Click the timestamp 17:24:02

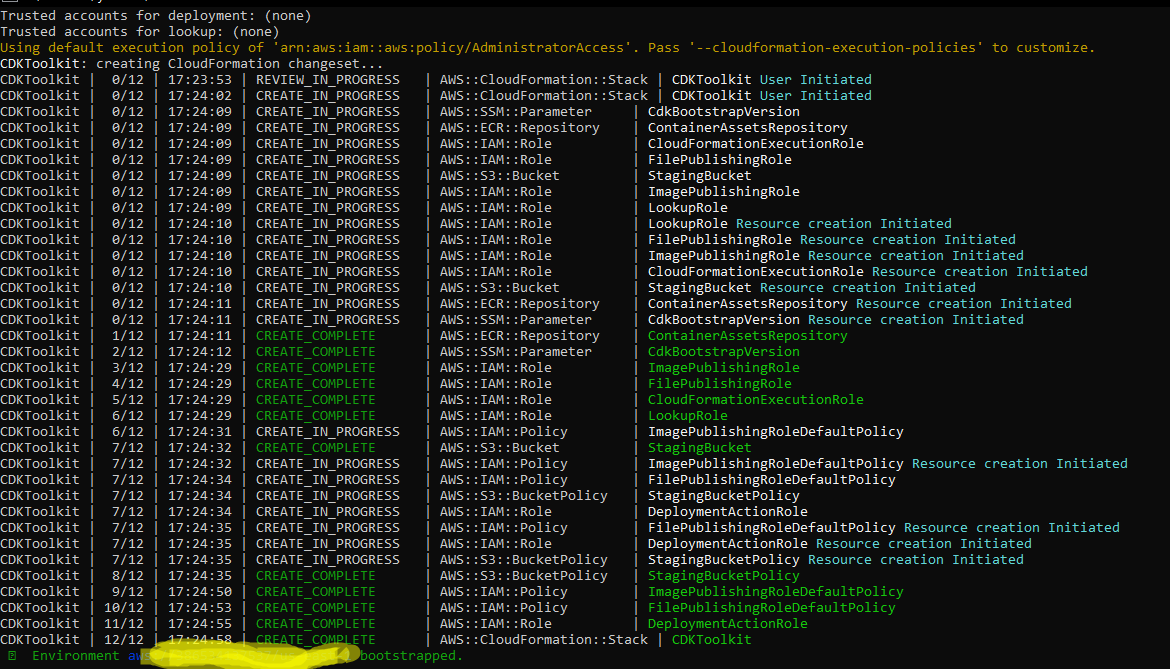click(x=199, y=95)
